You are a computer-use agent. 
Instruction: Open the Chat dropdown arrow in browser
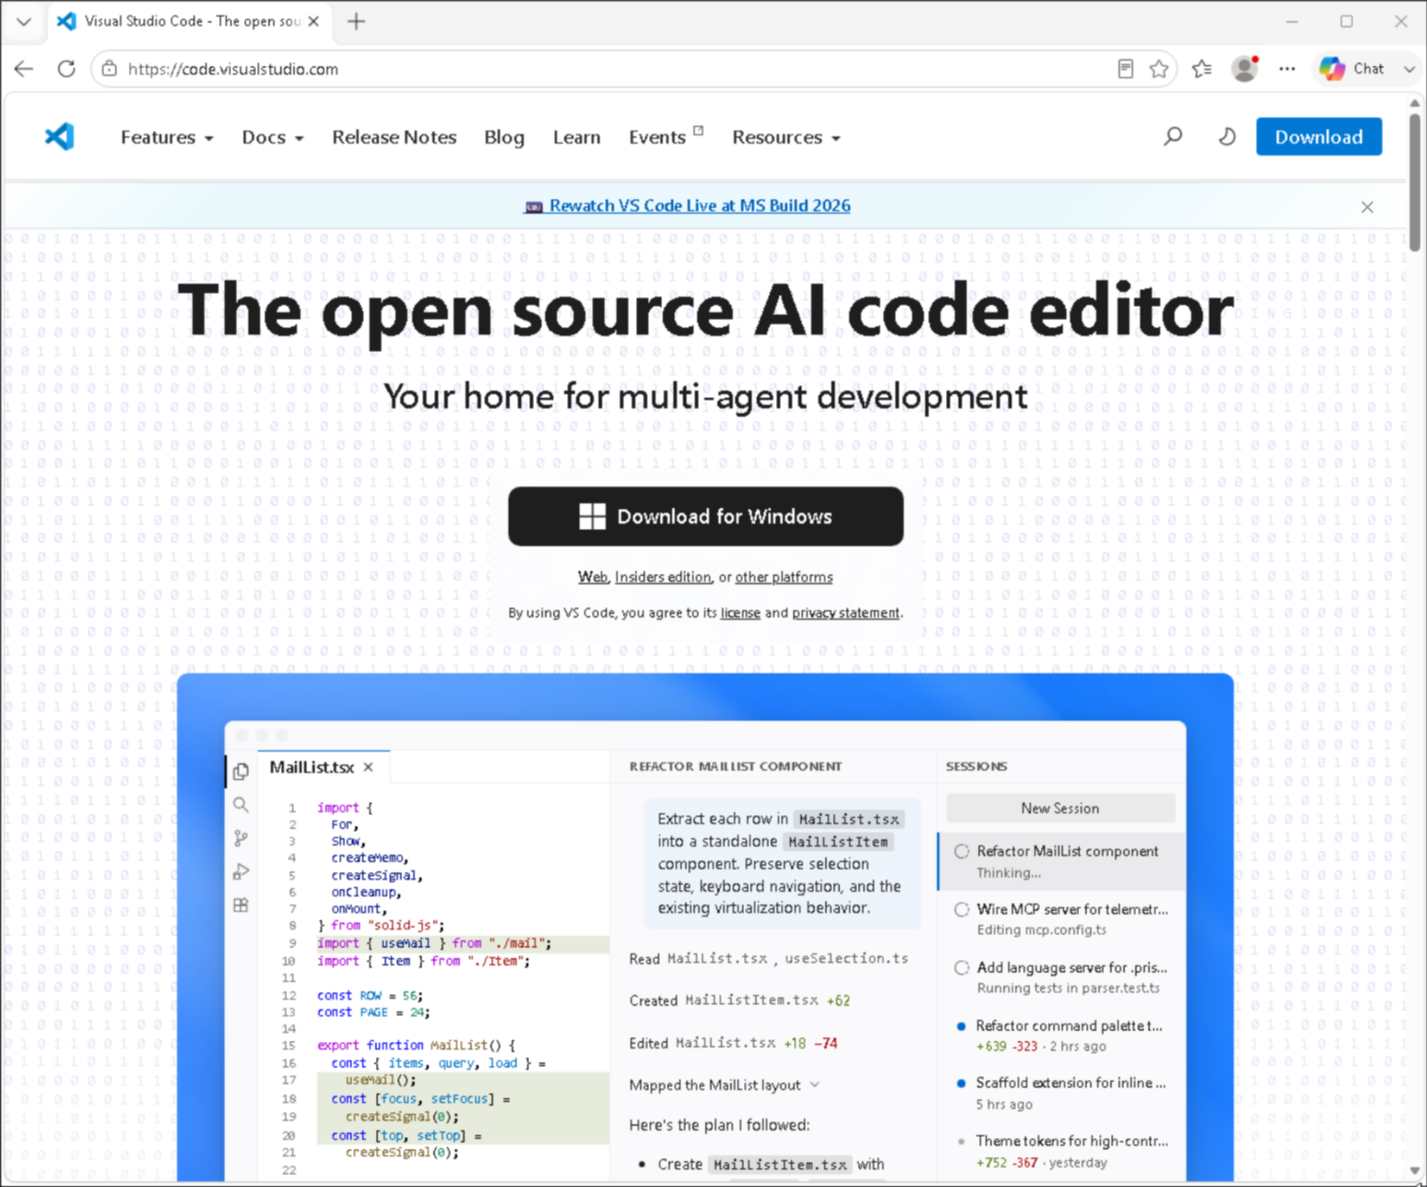pos(1408,69)
